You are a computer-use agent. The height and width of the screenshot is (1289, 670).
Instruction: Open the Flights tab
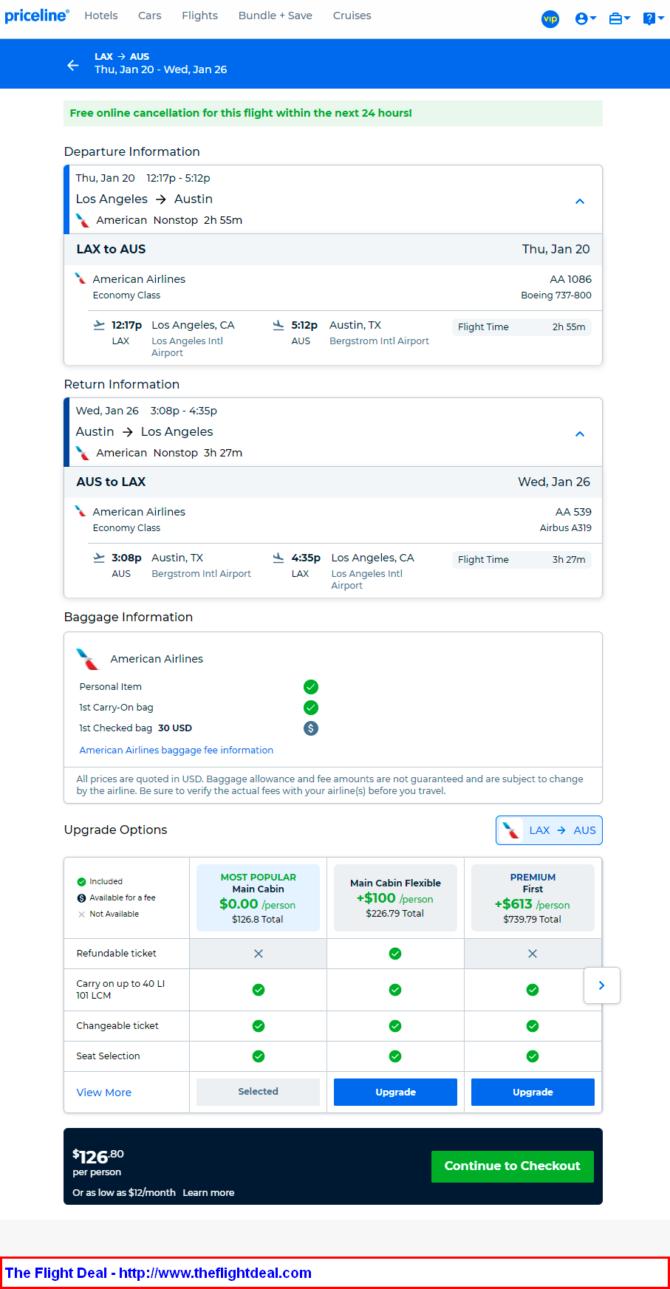coord(200,16)
